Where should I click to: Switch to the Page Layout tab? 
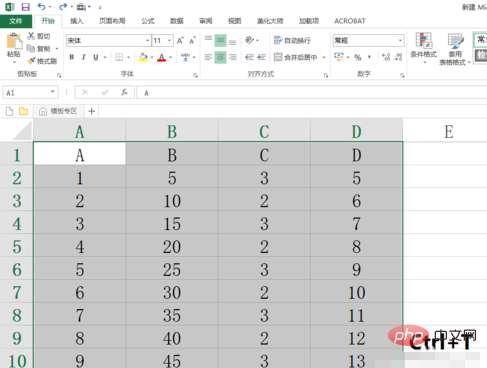click(x=112, y=21)
